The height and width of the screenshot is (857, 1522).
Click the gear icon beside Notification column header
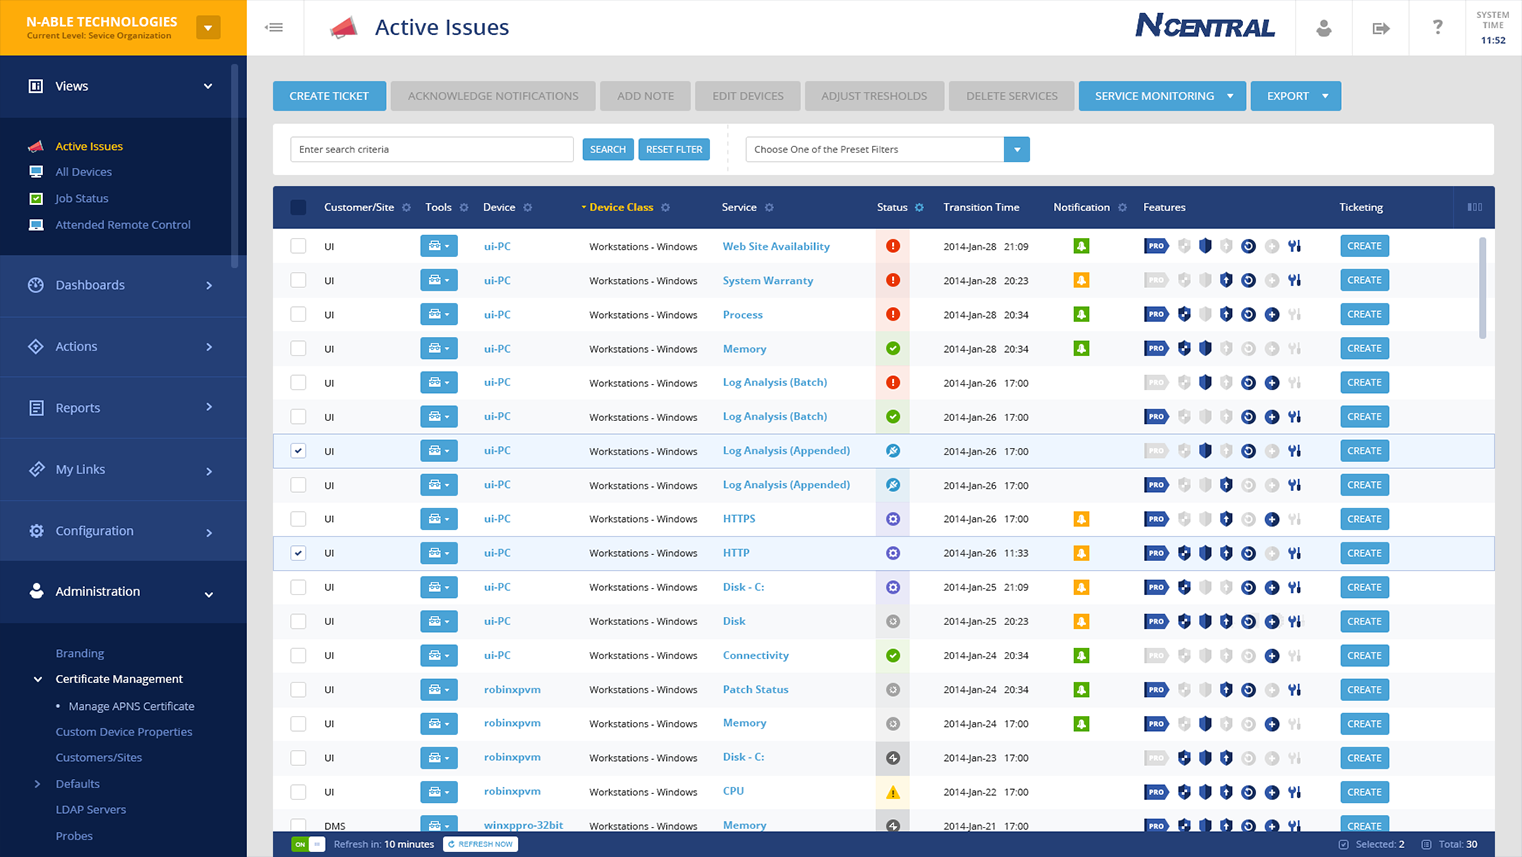[x=1122, y=208]
